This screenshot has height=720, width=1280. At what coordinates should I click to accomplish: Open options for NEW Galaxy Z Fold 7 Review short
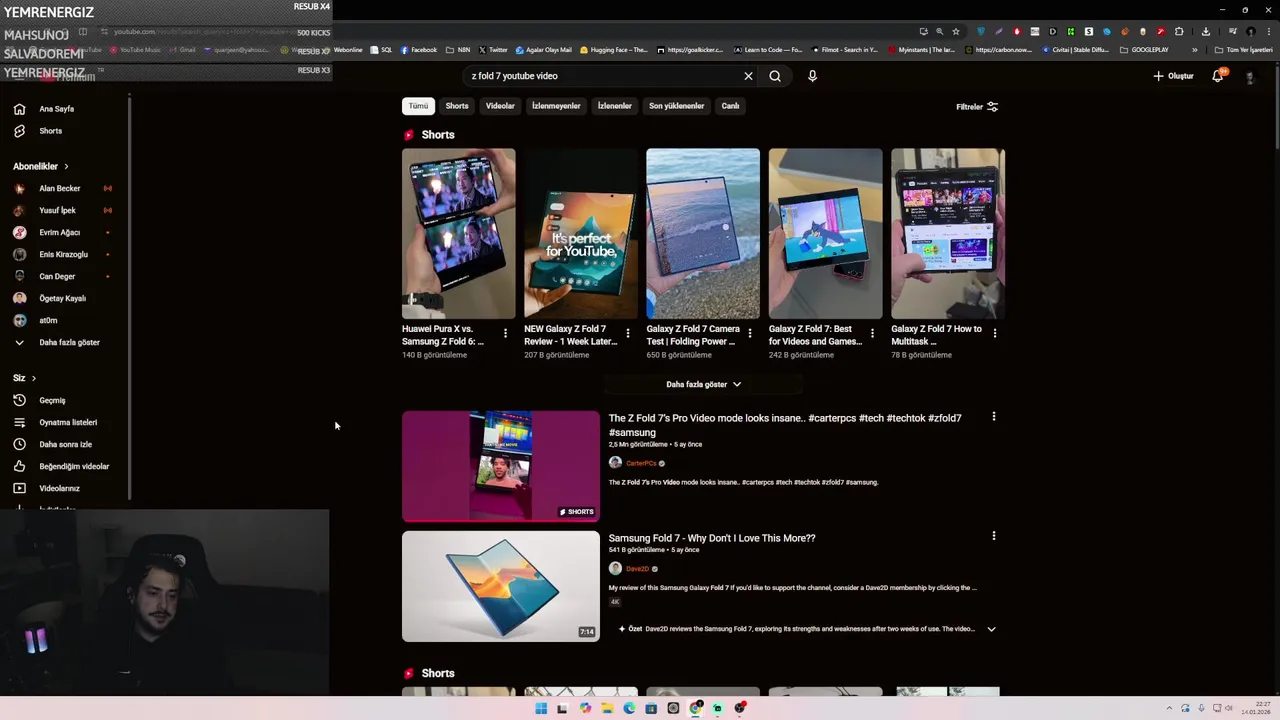pyautogui.click(x=628, y=333)
